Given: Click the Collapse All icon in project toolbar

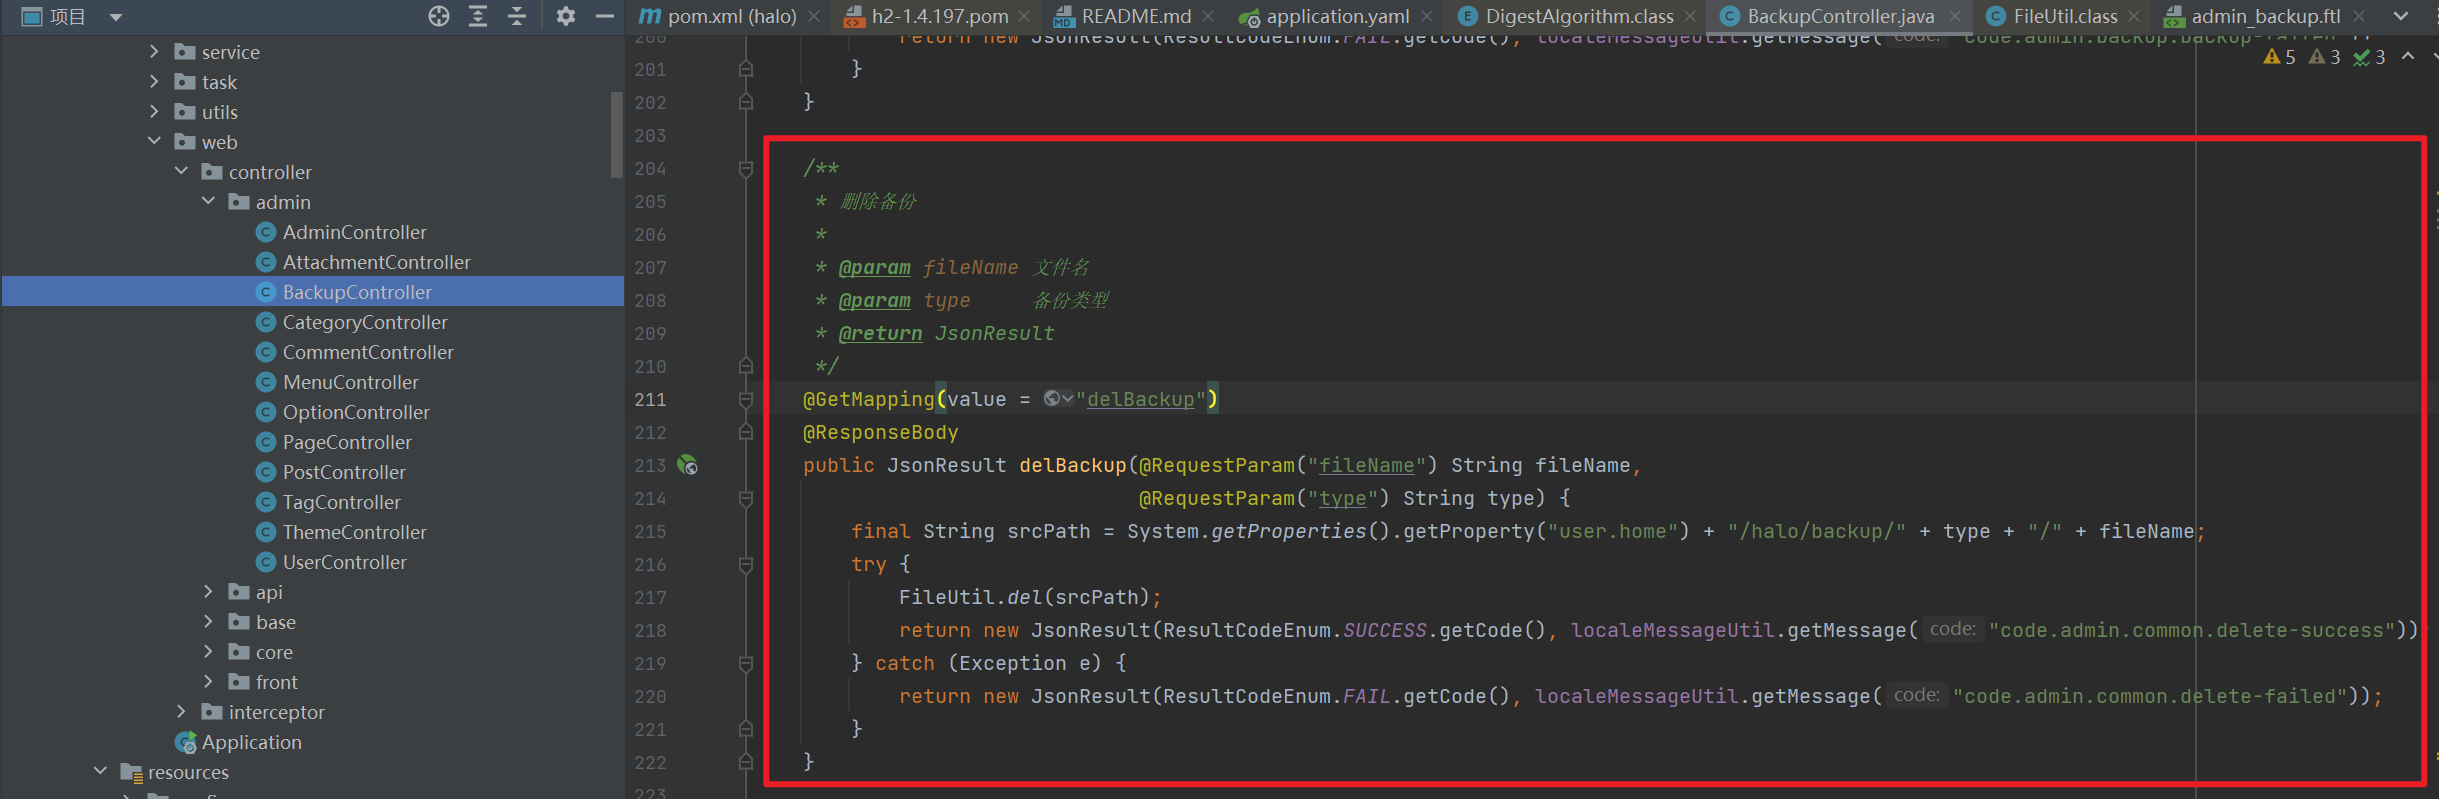Looking at the screenshot, I should pyautogui.click(x=517, y=16).
